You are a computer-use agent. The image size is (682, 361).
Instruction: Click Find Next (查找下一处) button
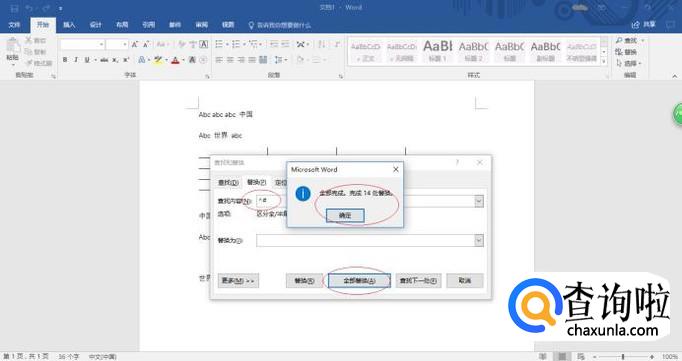click(x=418, y=281)
